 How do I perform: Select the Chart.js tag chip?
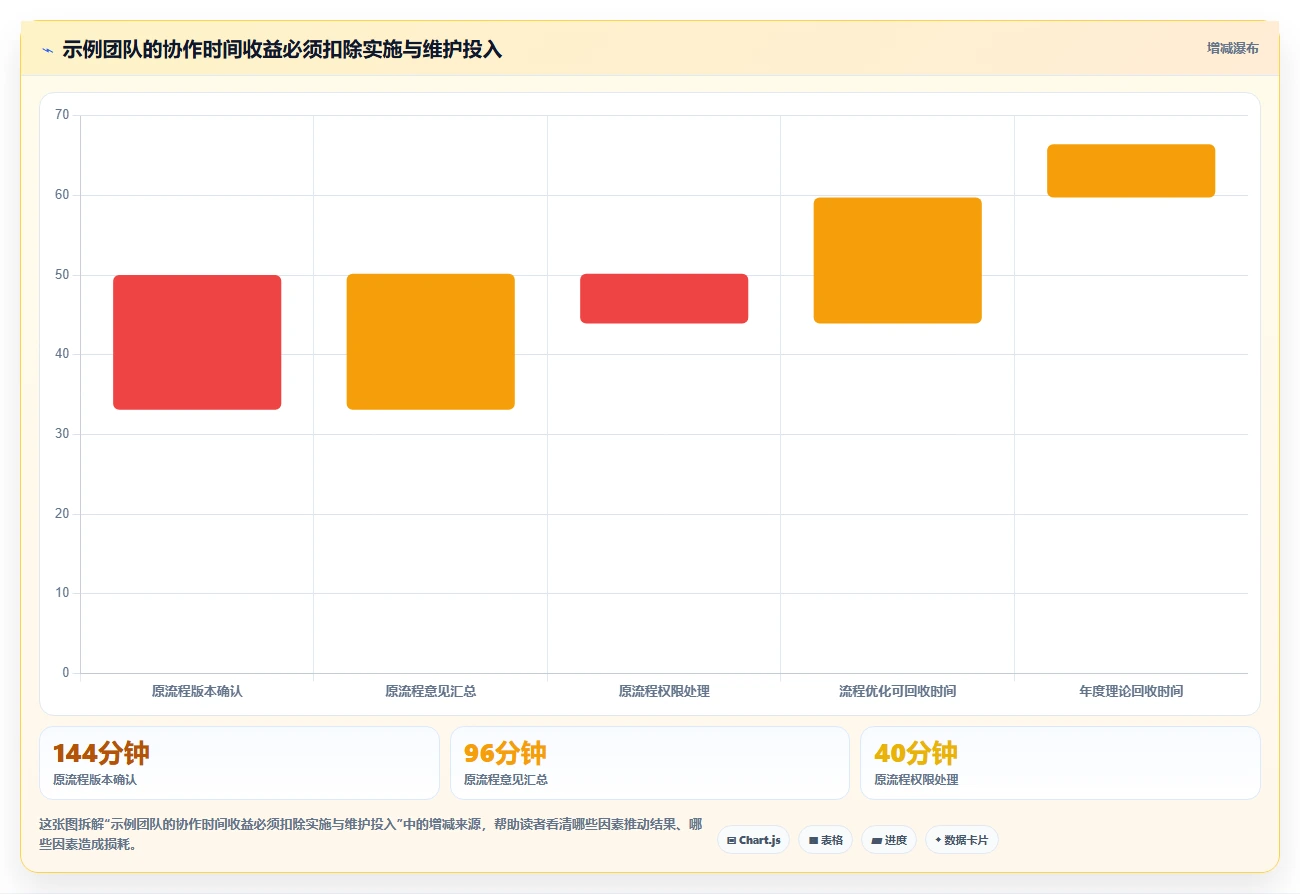(x=753, y=840)
